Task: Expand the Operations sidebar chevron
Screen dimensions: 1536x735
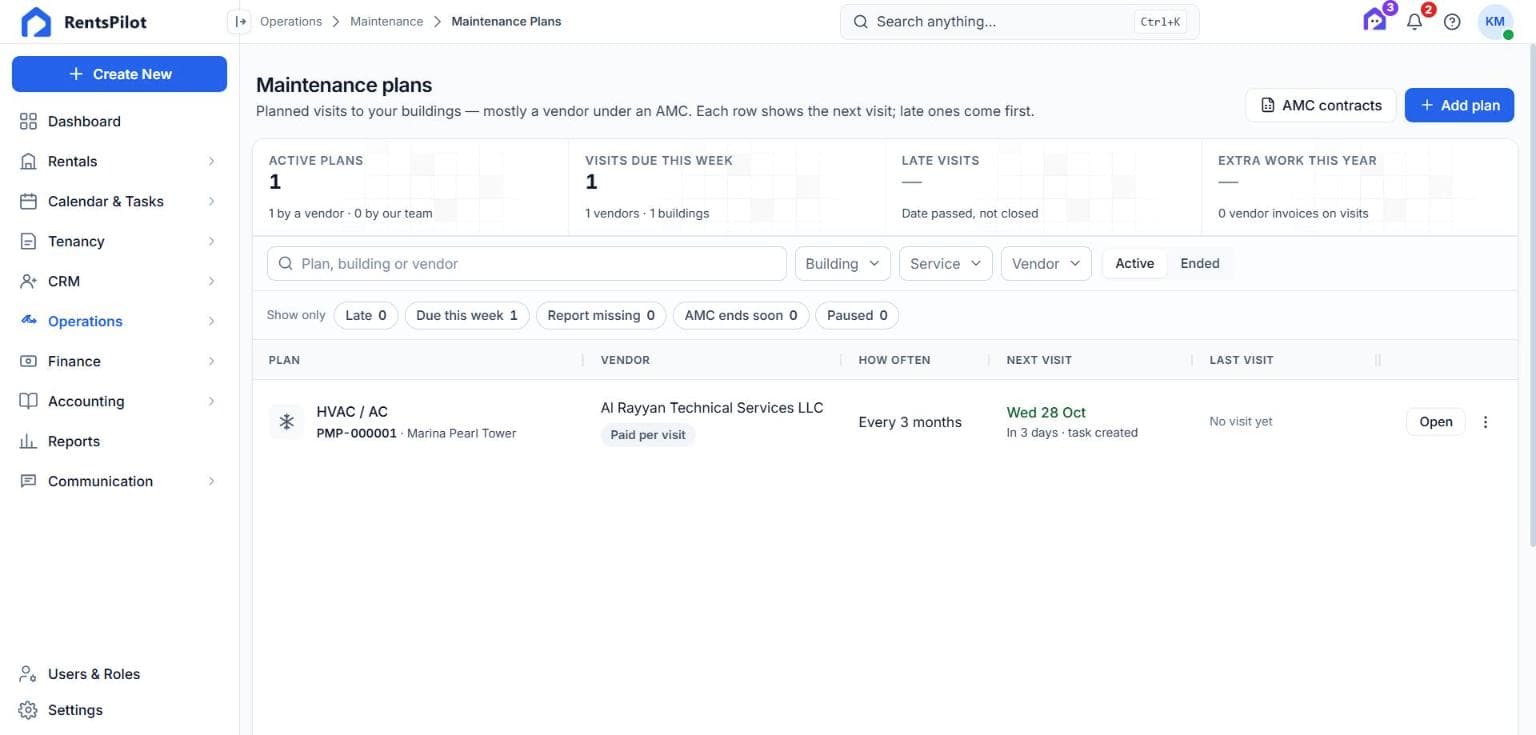Action: [211, 321]
